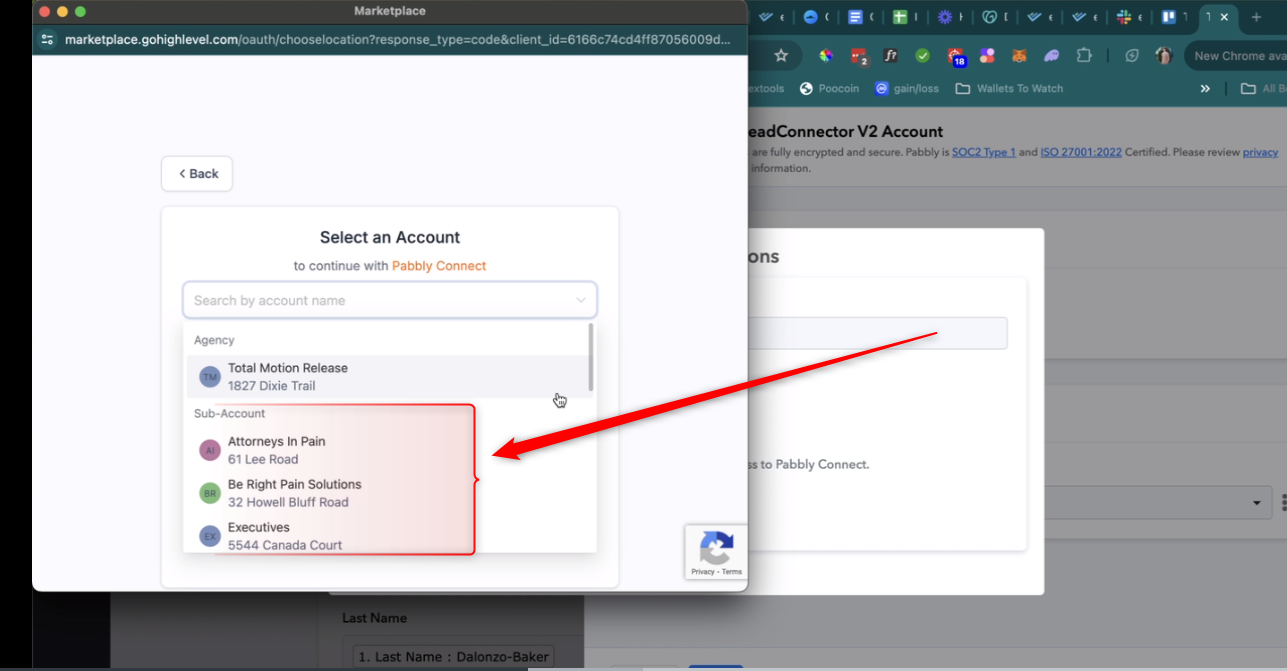Select the Total Motion Release agency account
The image size is (1287, 671).
[388, 377]
